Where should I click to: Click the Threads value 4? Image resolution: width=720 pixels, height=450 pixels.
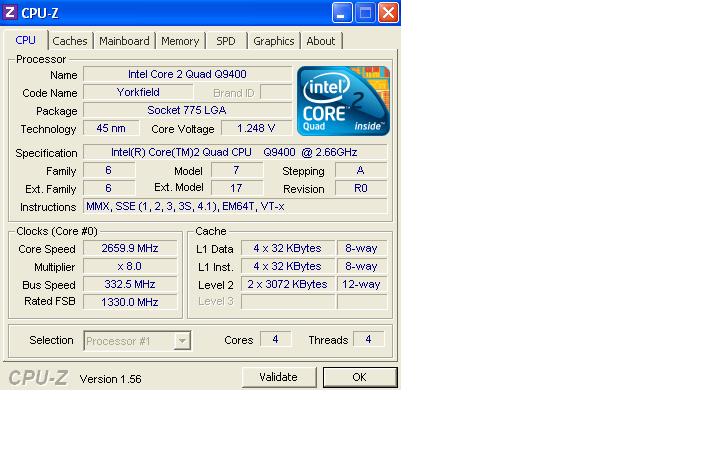(x=368, y=339)
